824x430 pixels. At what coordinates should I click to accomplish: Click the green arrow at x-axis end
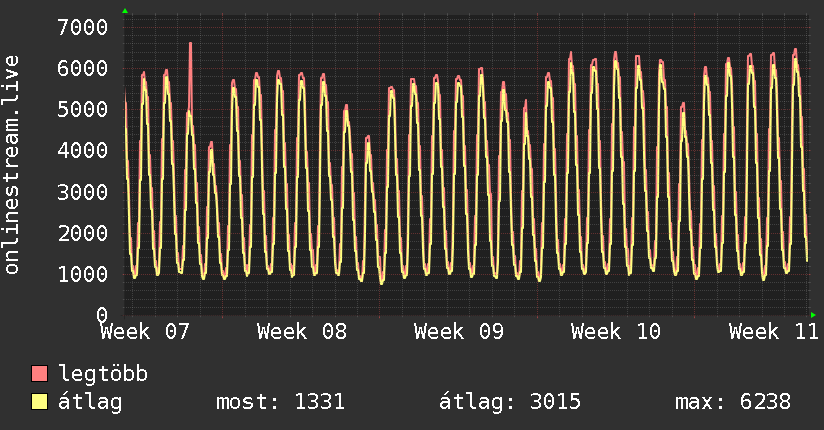pos(813,315)
